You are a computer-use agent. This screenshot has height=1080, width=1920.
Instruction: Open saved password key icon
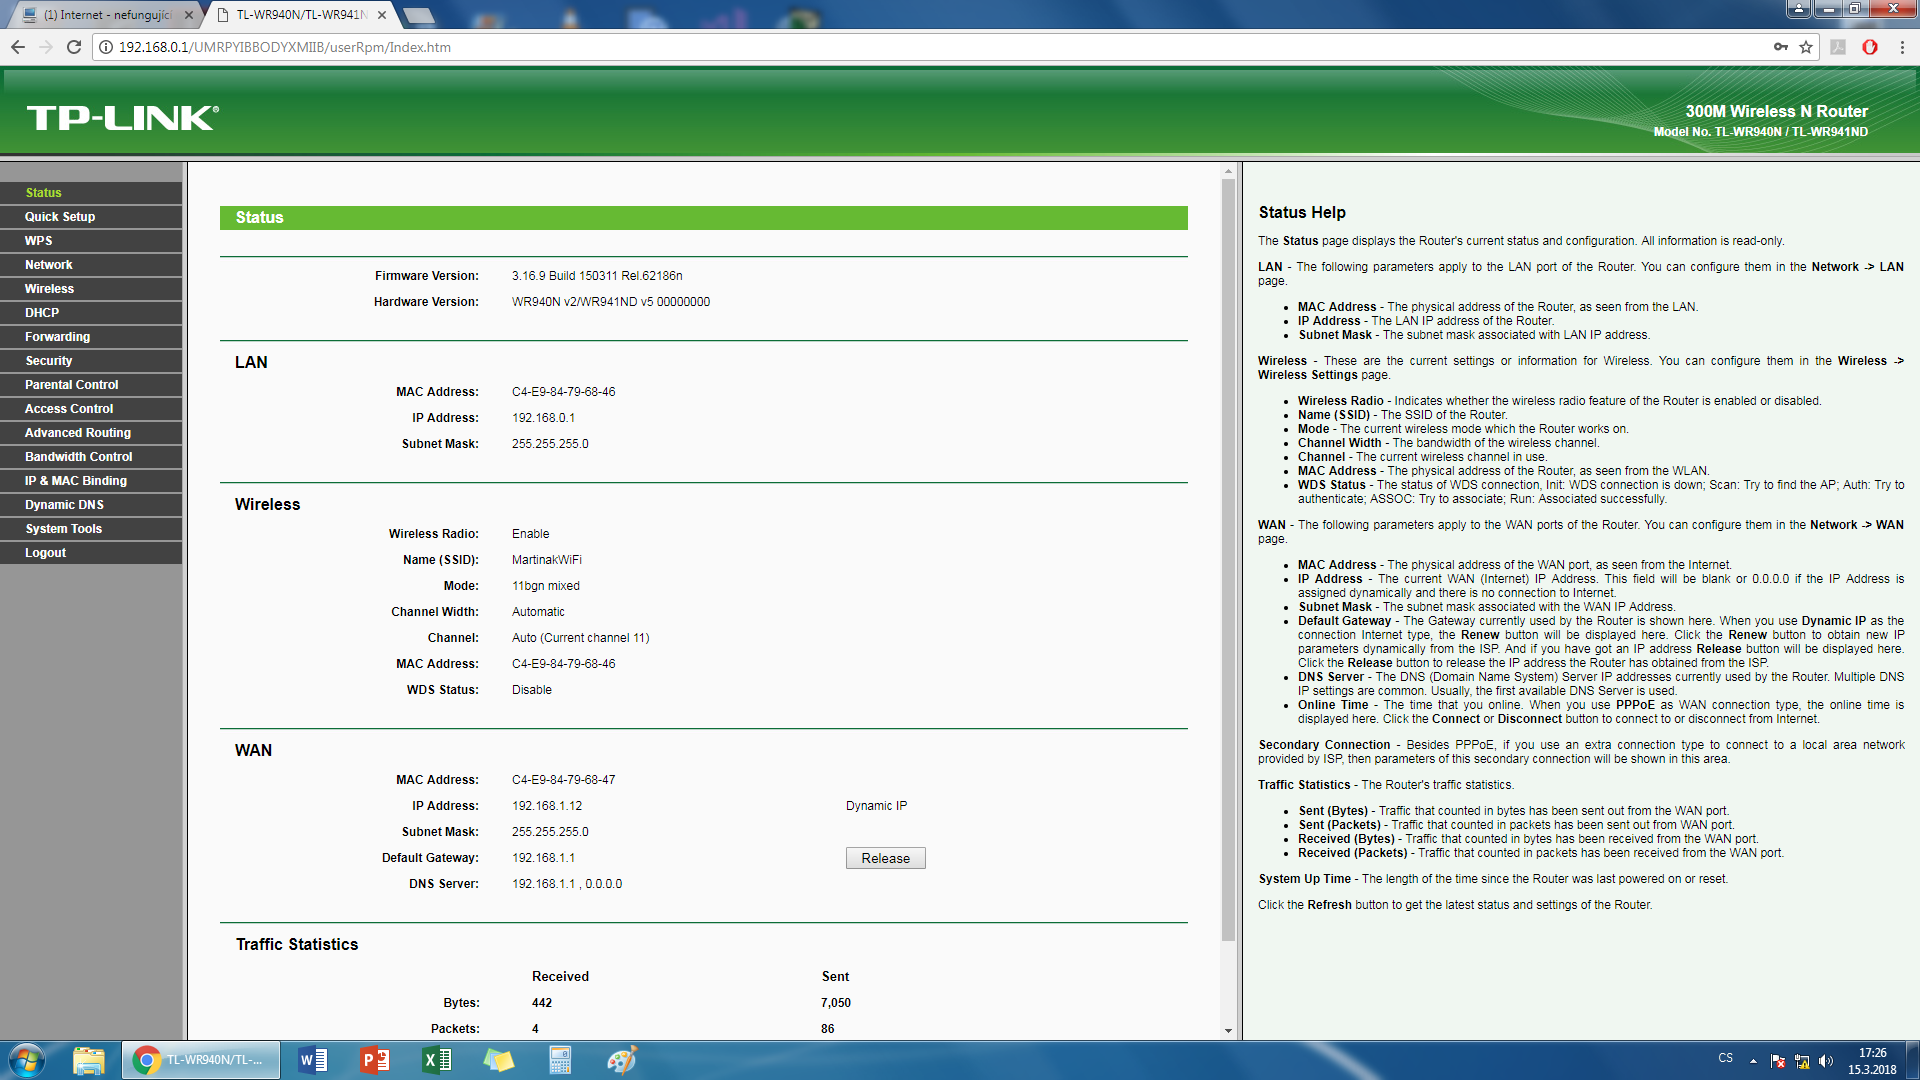(x=1781, y=47)
